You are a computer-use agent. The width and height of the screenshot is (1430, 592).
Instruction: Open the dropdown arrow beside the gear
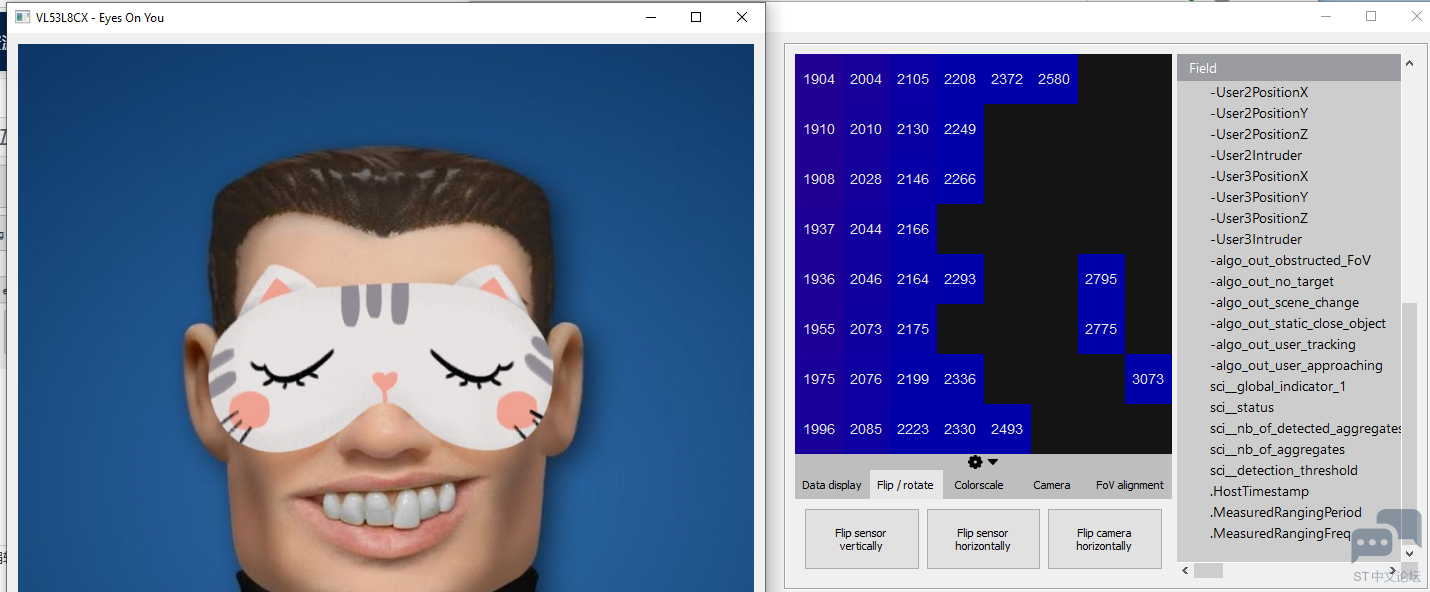(x=993, y=462)
